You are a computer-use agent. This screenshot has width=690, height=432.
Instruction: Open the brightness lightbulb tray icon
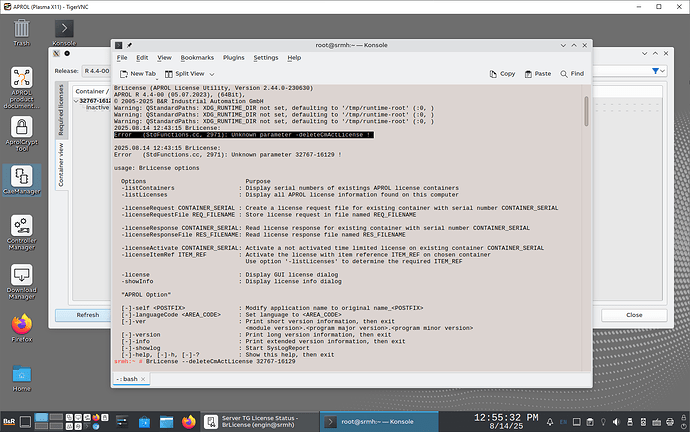(603, 422)
